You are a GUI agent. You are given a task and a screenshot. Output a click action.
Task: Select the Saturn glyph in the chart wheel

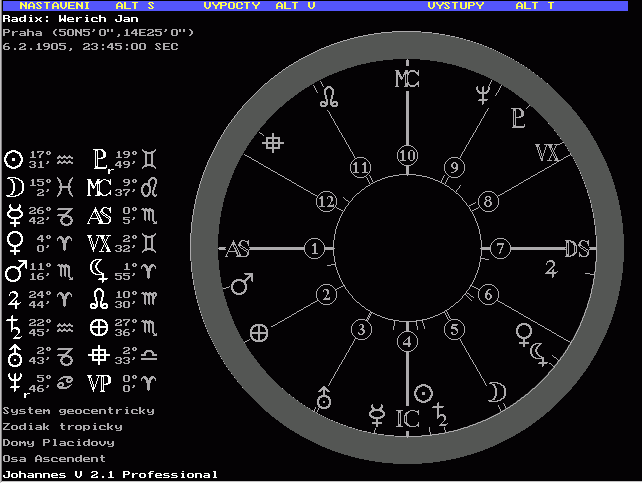coord(441,412)
